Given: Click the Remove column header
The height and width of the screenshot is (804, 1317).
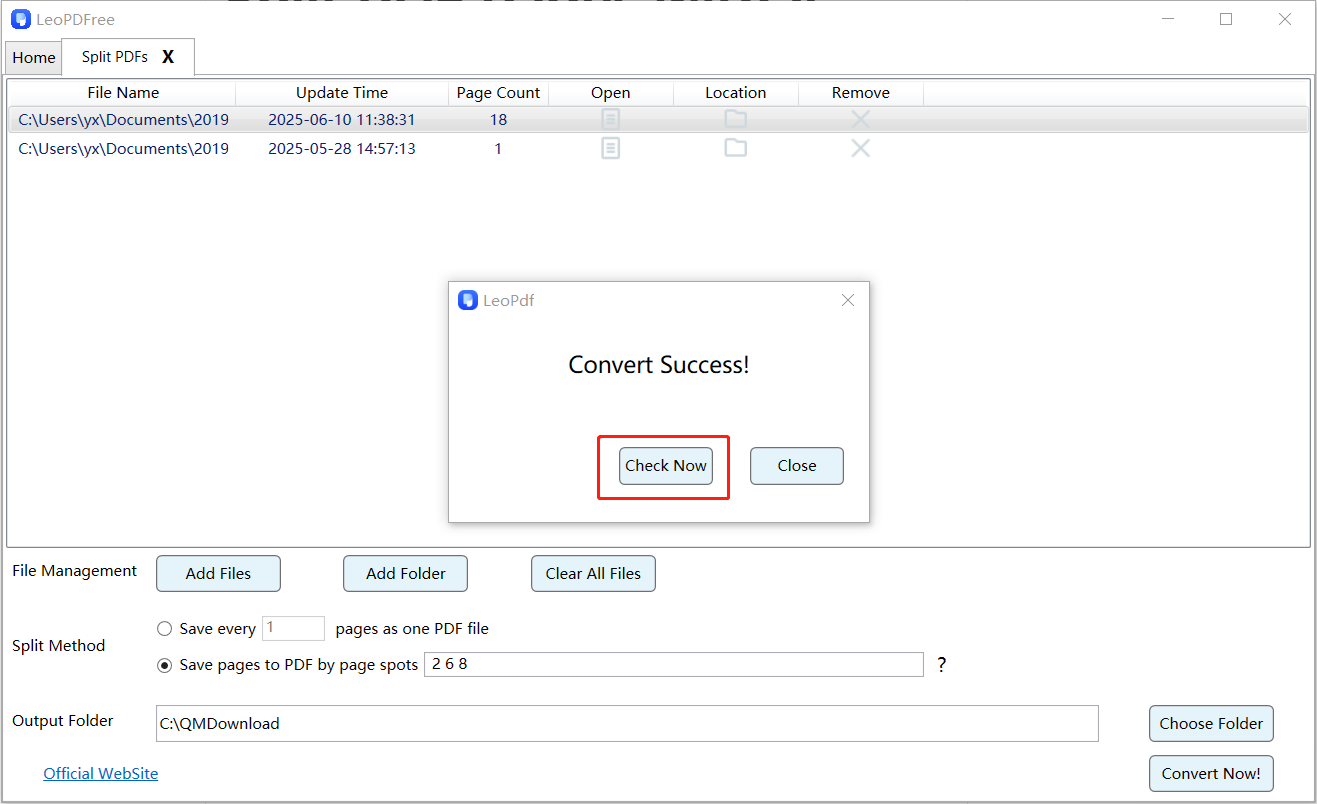Looking at the screenshot, I should tap(860, 93).
